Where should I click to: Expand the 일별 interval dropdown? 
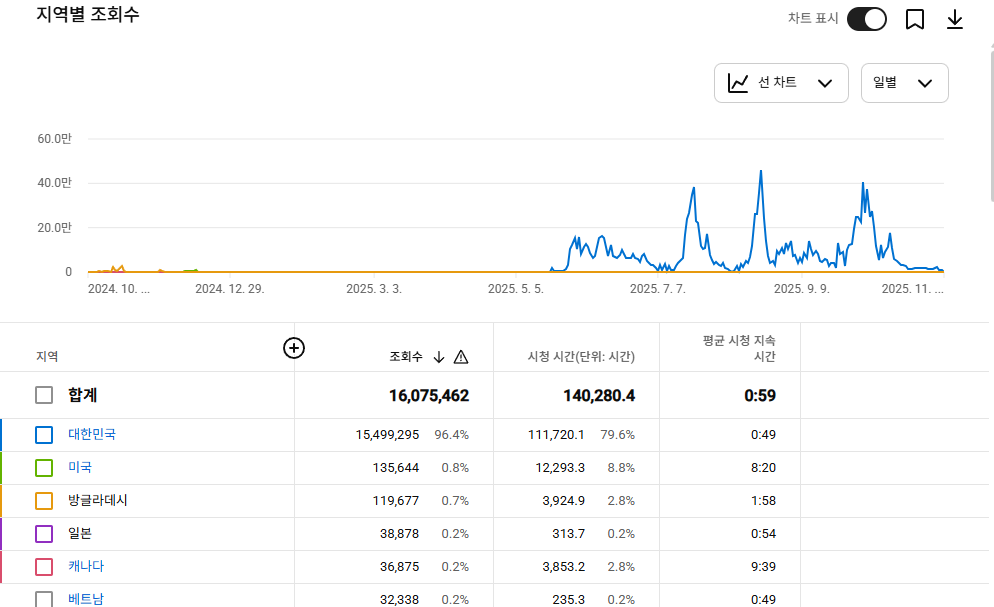904,83
